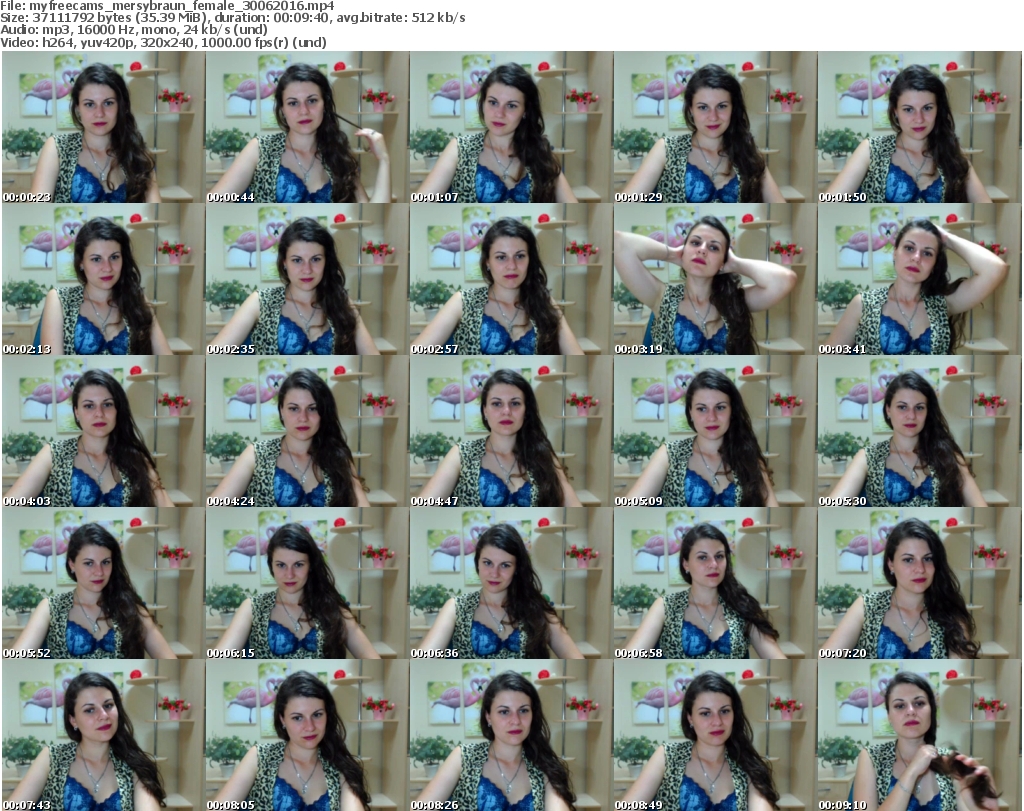
Task: Open the thumbnail timestamped 00:03:19
Action: (715, 279)
